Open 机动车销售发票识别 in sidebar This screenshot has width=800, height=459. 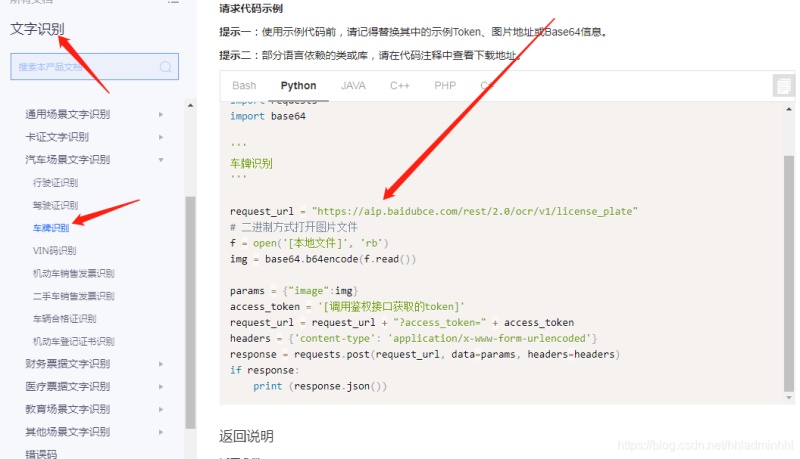(x=73, y=273)
